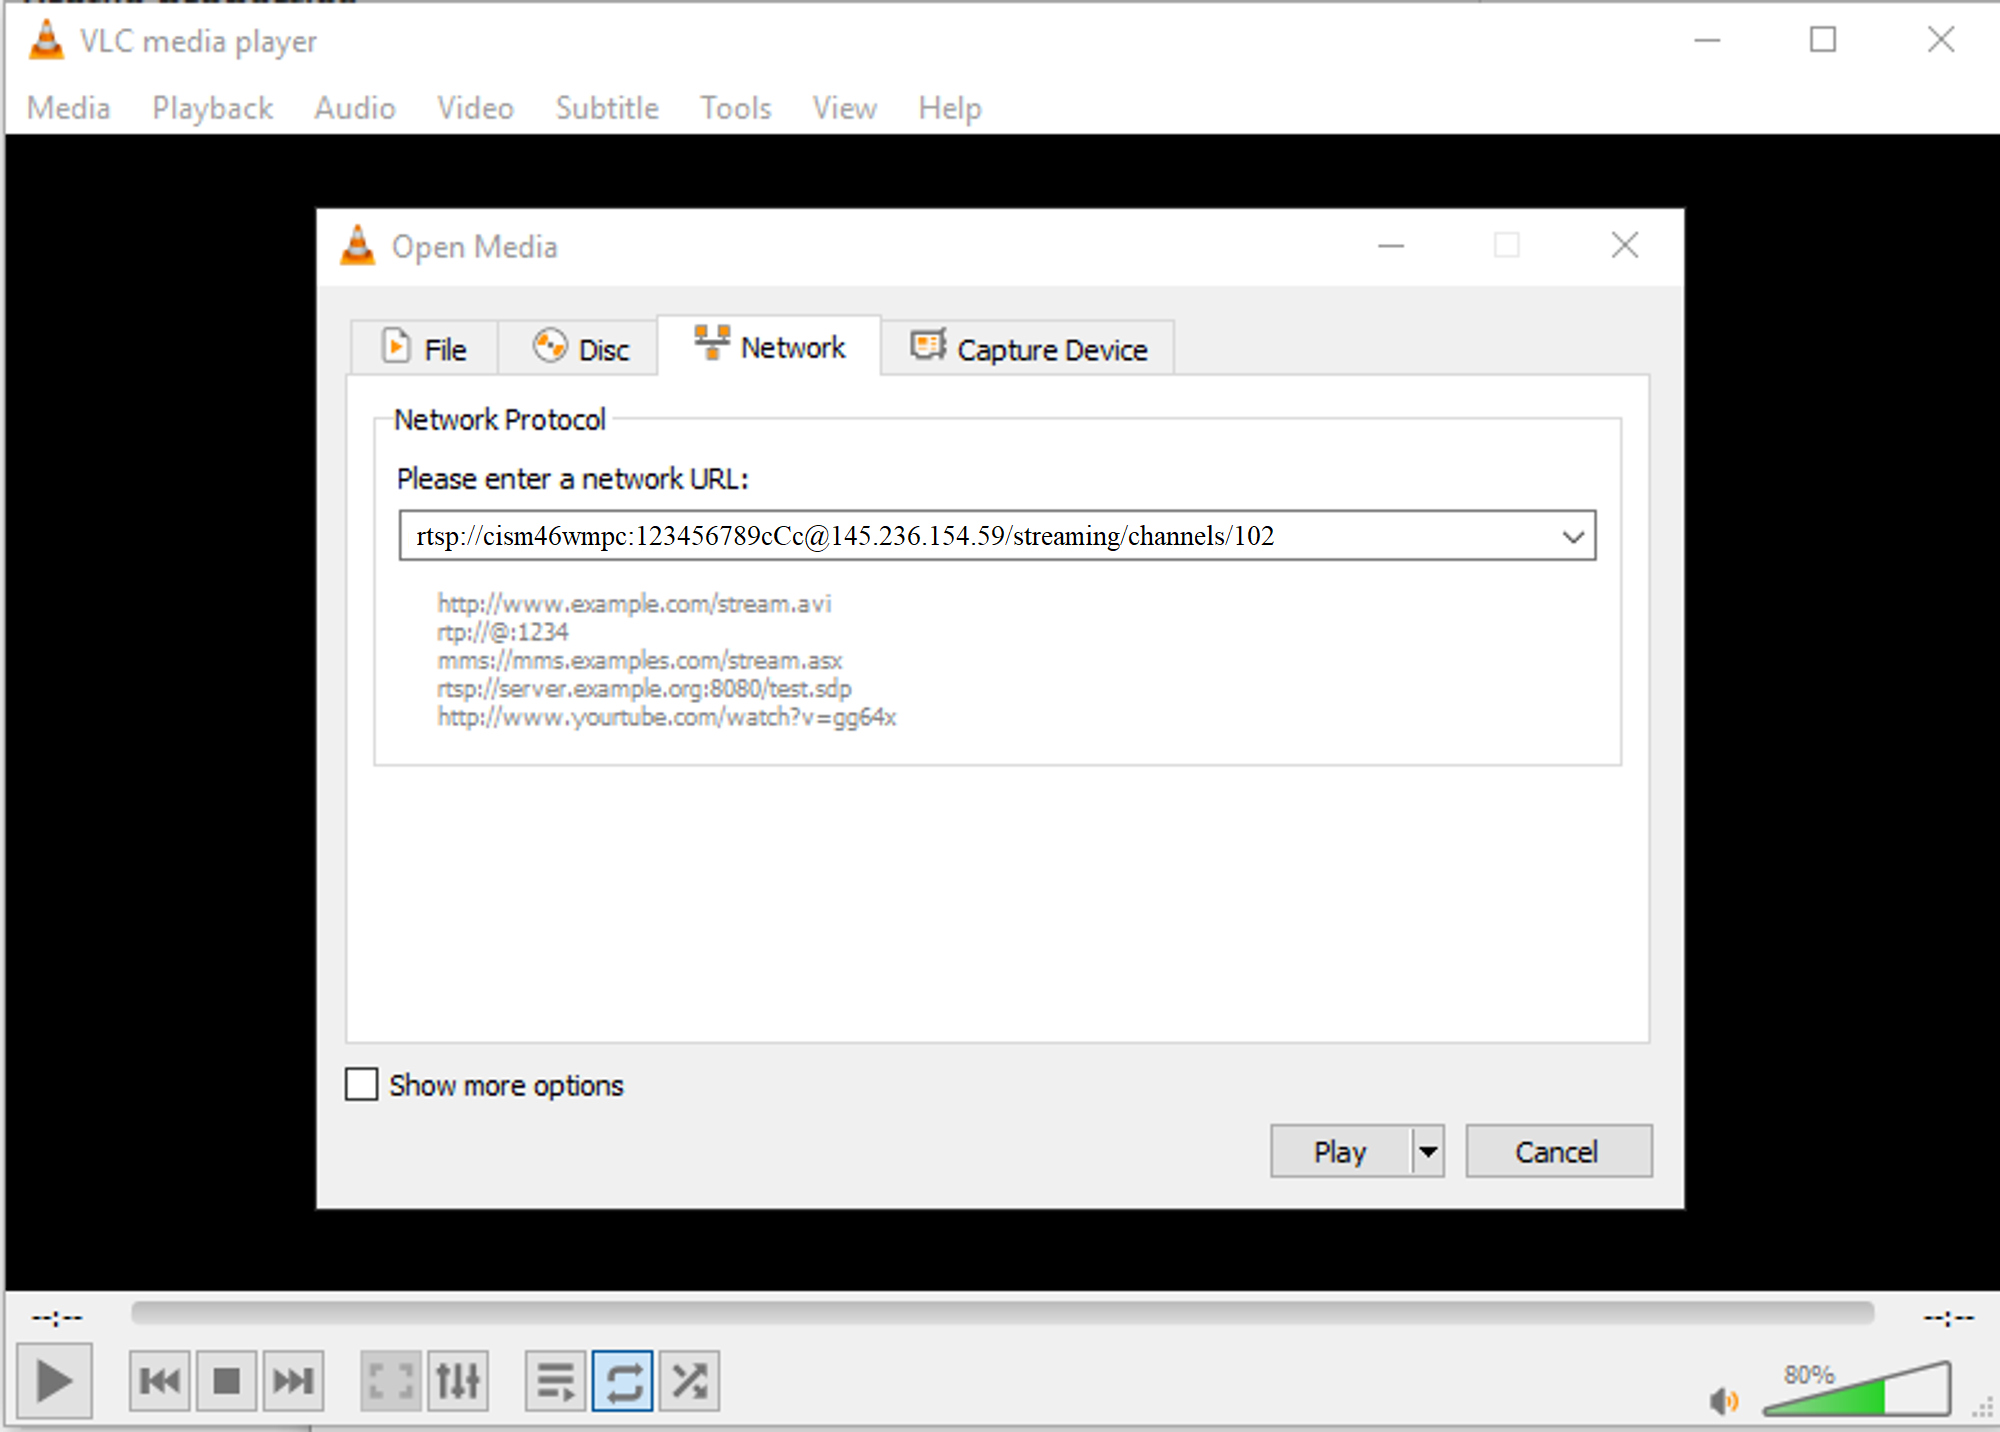Minimize the Open Media dialog
This screenshot has width=2000, height=1432.
point(1391,245)
